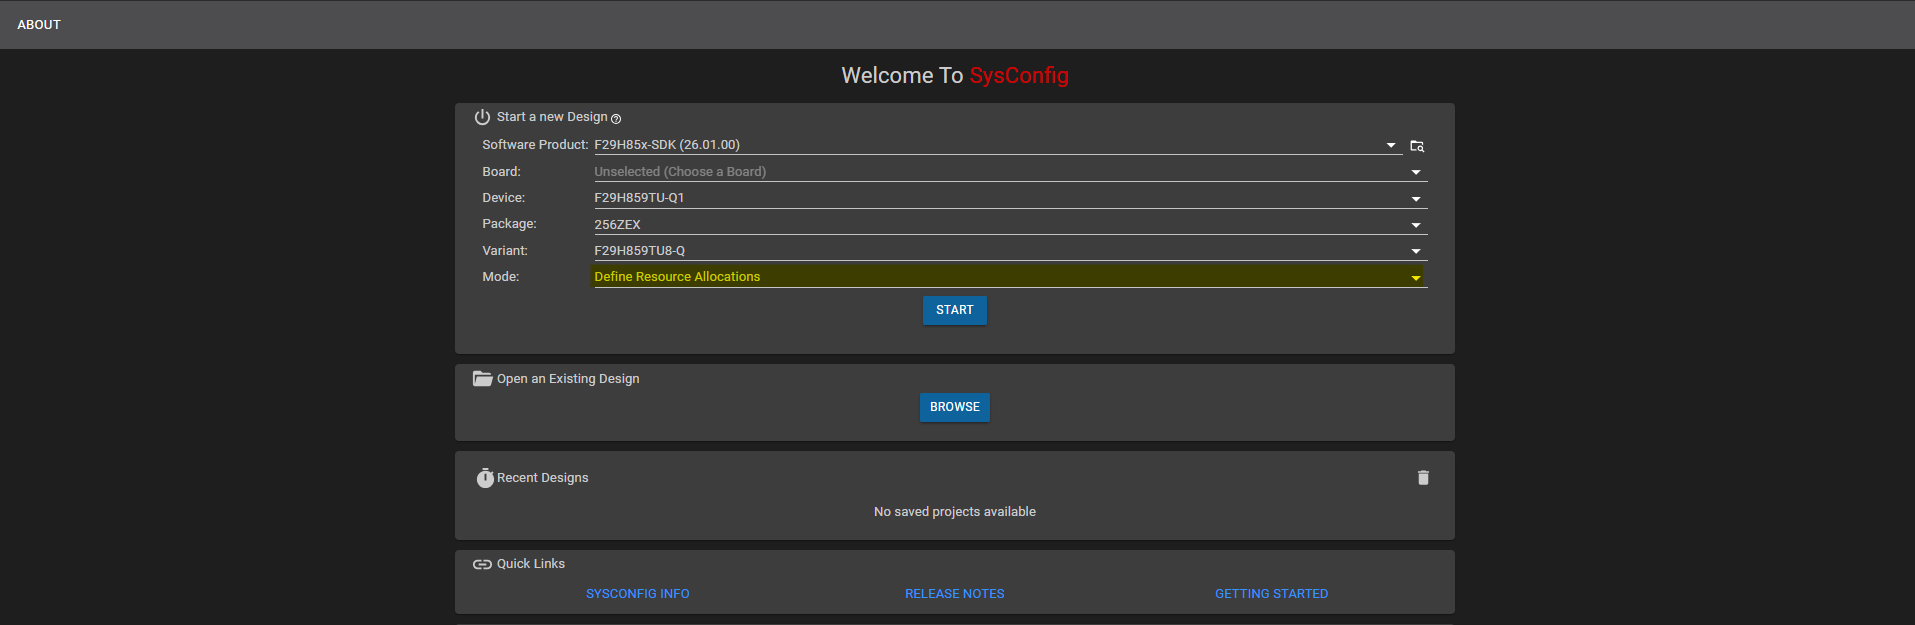Click the 'Quick Links' heading text
Screen dimensions: 1915x625
pos(531,564)
